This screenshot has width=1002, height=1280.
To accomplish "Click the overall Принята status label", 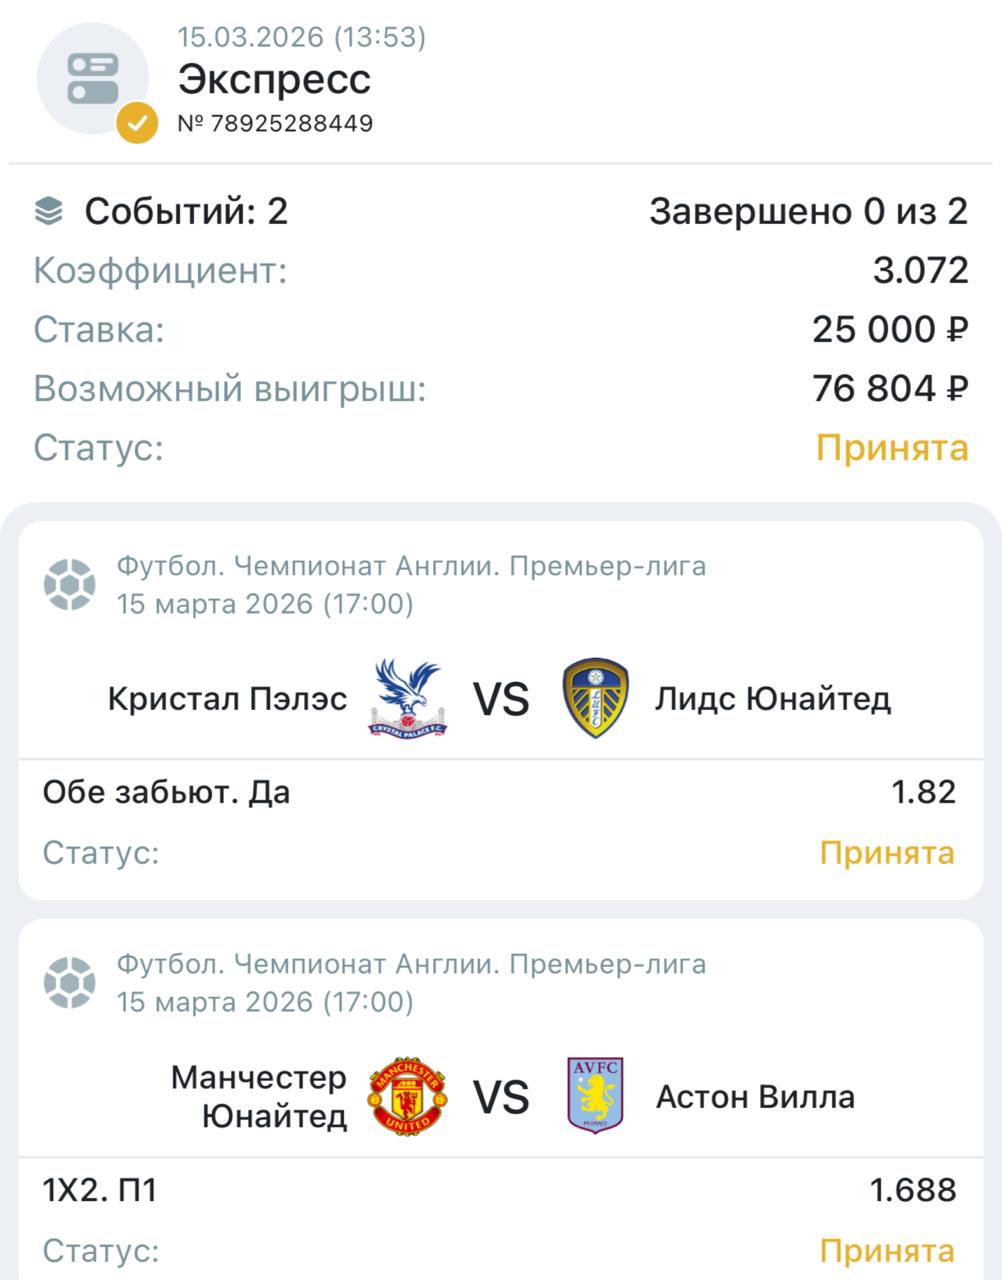I will (x=892, y=447).
